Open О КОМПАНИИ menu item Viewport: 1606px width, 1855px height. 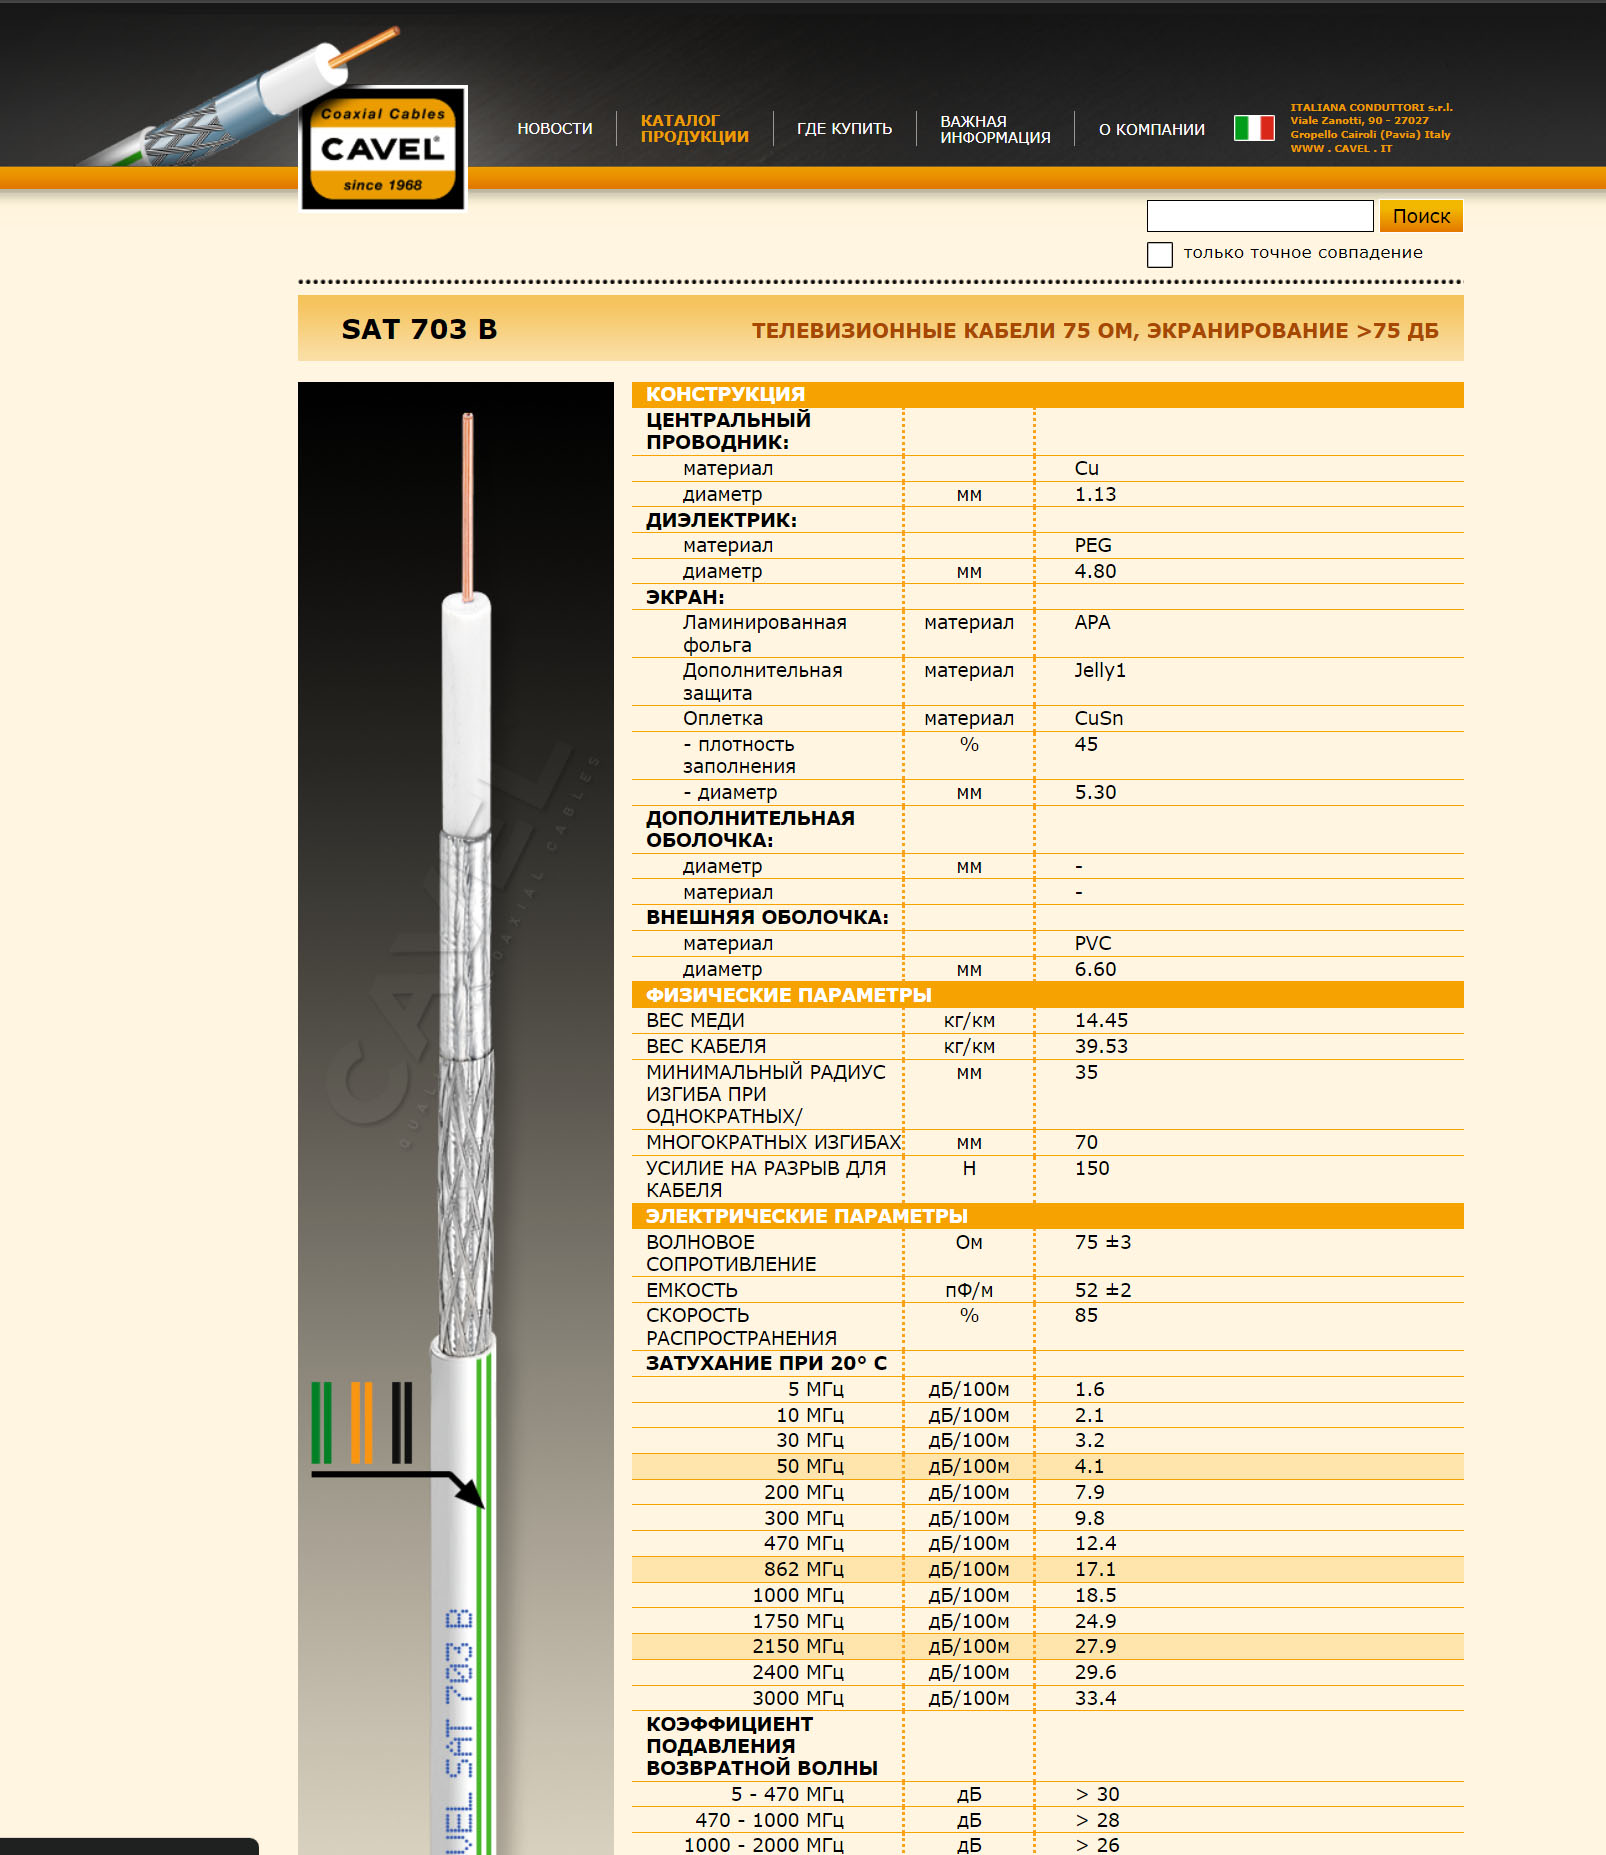(1152, 129)
